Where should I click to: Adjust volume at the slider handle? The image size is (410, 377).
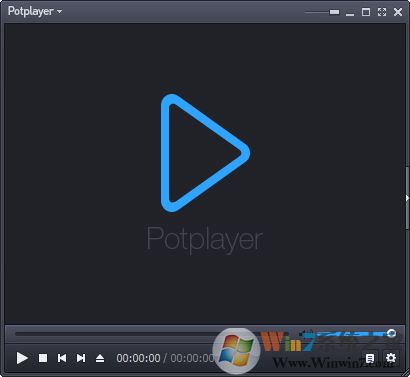(x=392, y=333)
